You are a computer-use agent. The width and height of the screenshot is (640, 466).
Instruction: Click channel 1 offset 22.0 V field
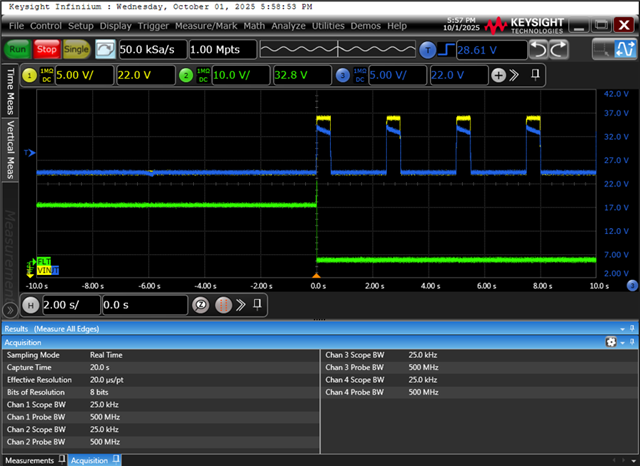[x=146, y=75]
